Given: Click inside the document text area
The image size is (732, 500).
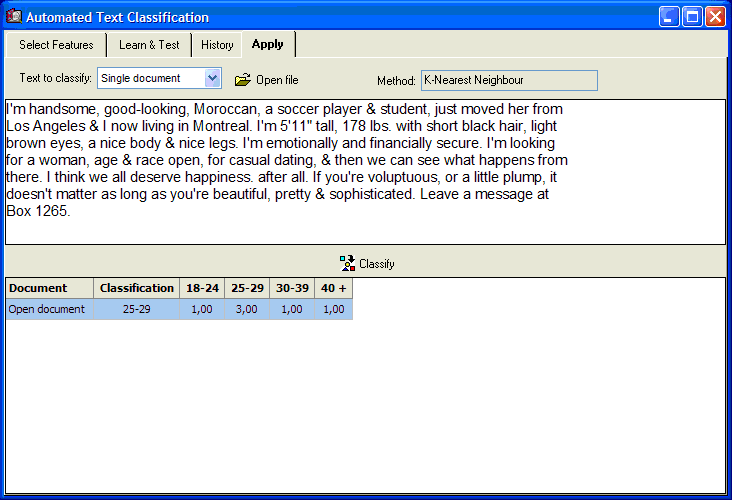Looking at the screenshot, I should pos(364,171).
